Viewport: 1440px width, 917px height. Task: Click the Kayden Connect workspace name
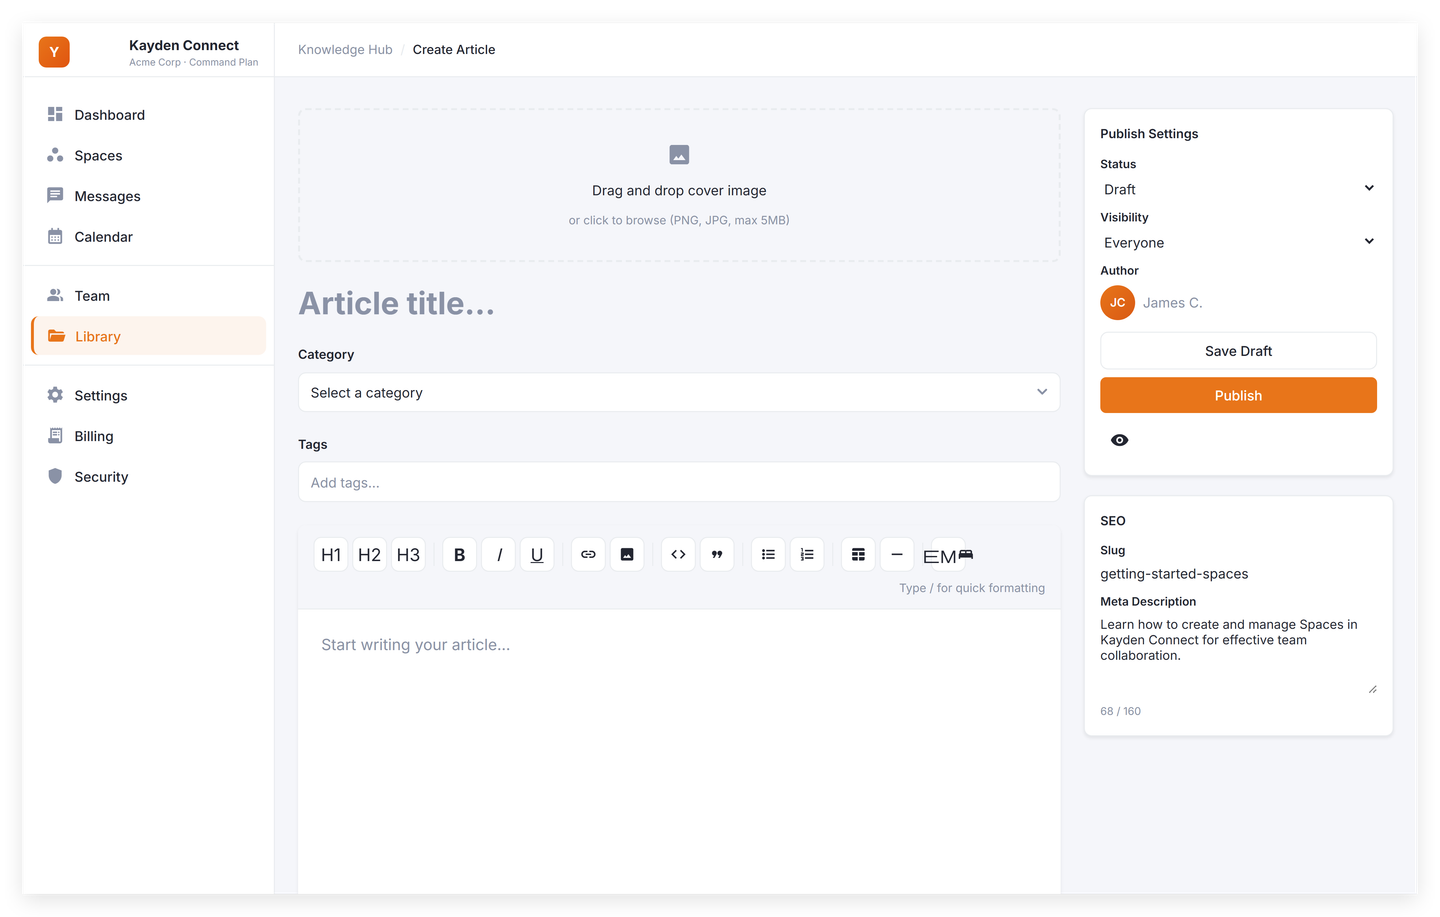[184, 45]
